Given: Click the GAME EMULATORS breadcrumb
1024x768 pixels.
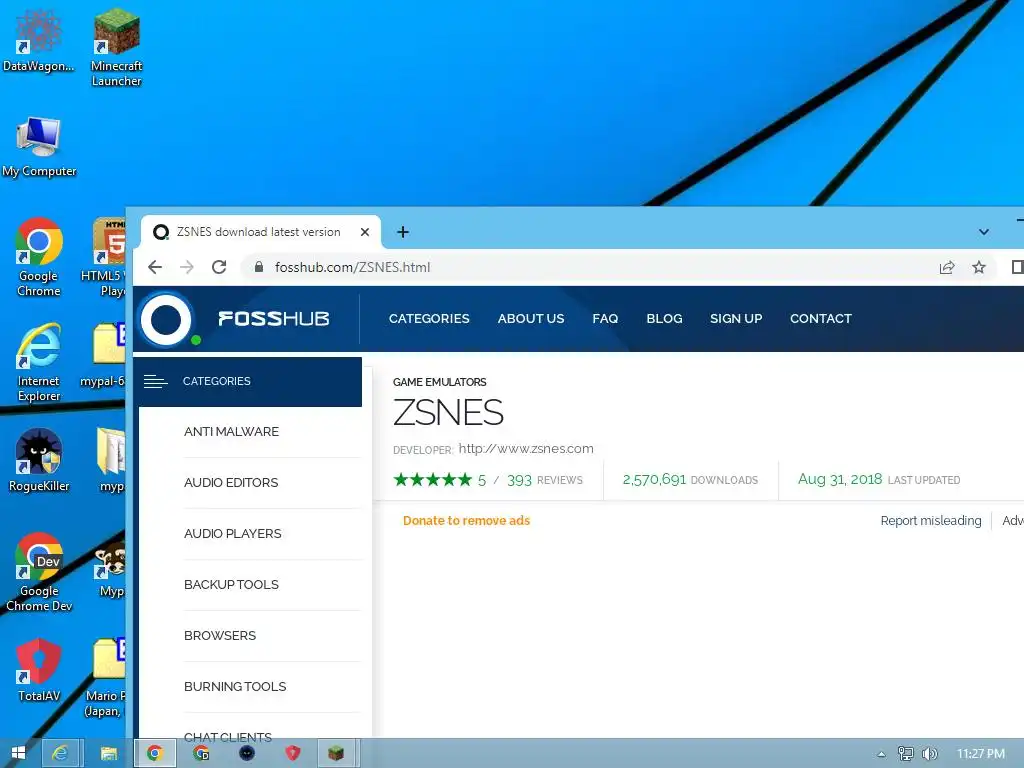Looking at the screenshot, I should point(440,382).
